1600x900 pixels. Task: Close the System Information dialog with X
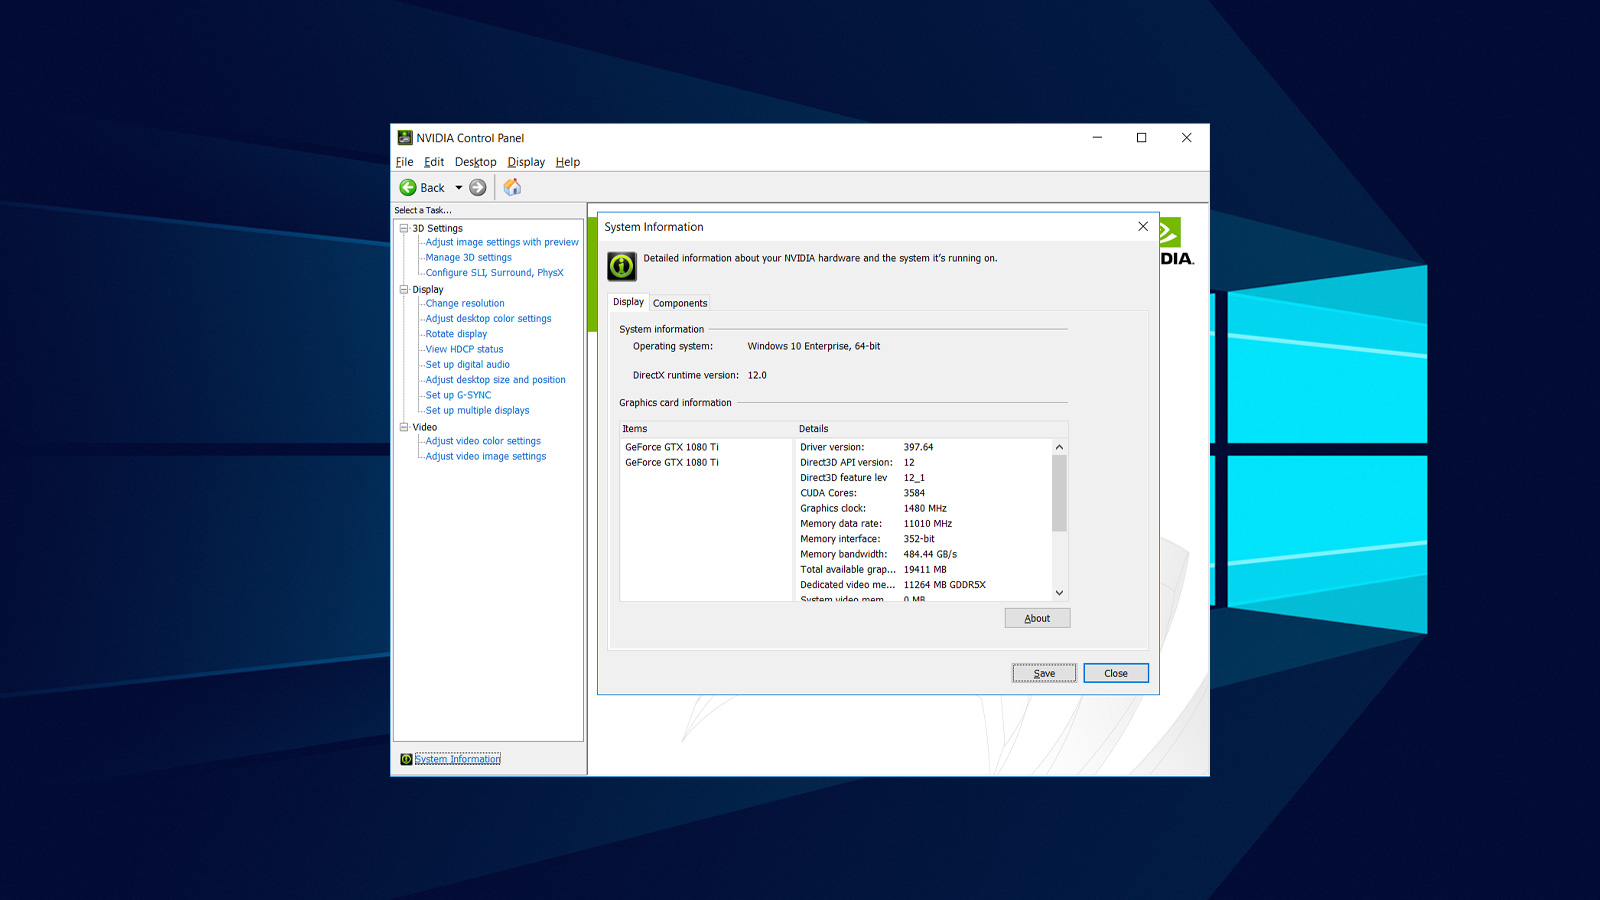coord(1143,227)
